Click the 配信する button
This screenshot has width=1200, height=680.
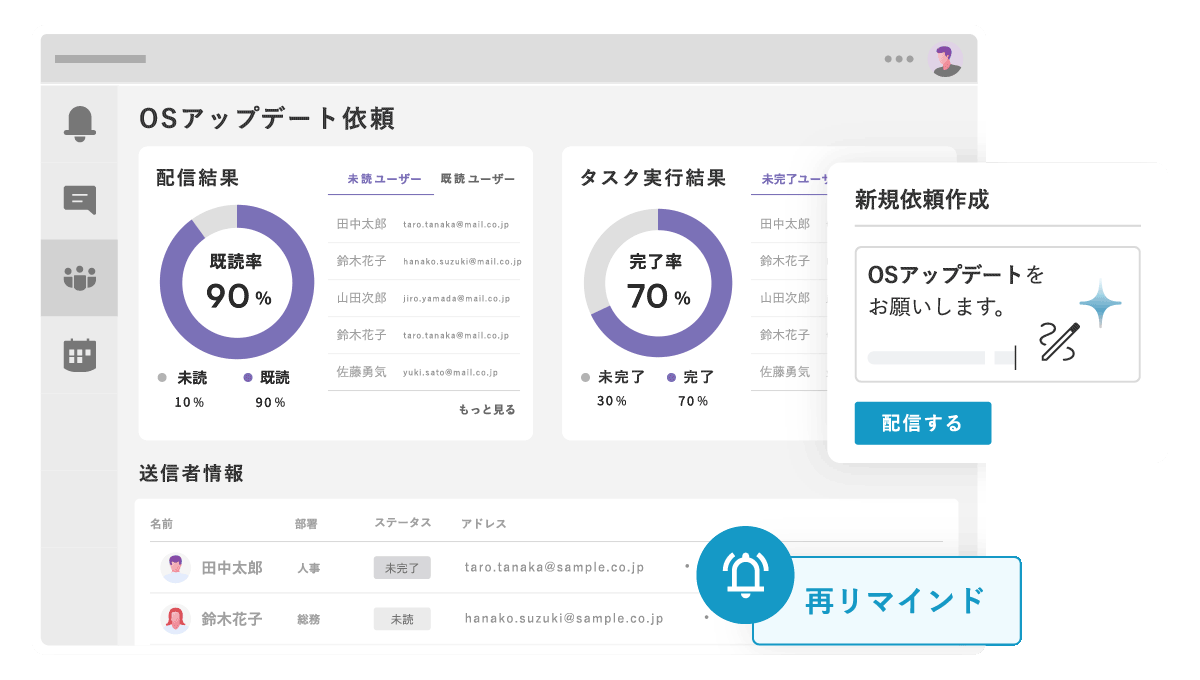click(922, 423)
